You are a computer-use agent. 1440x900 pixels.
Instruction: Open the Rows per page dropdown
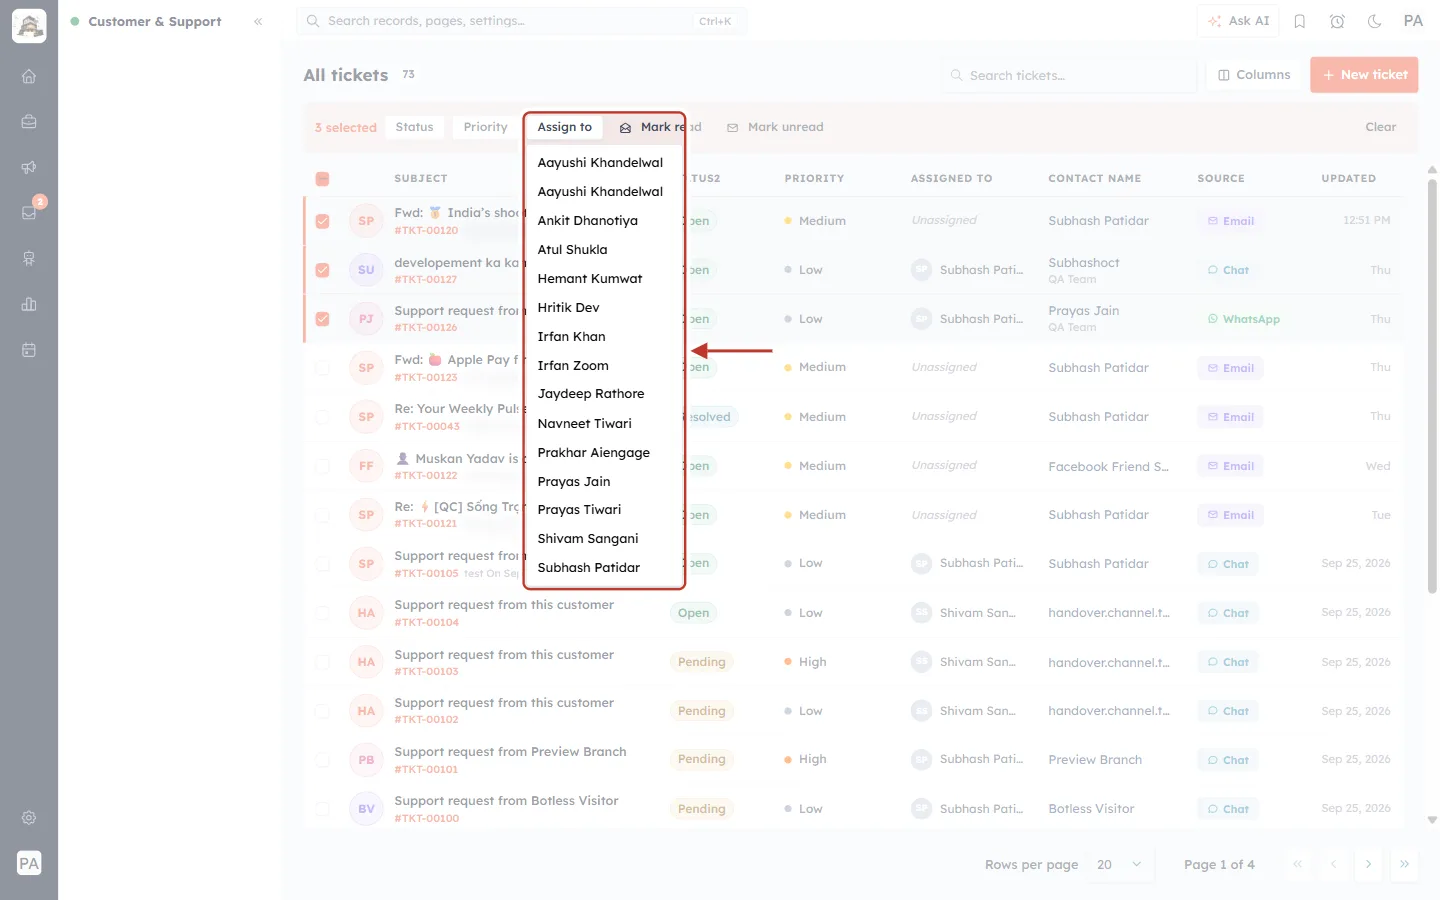click(1119, 864)
